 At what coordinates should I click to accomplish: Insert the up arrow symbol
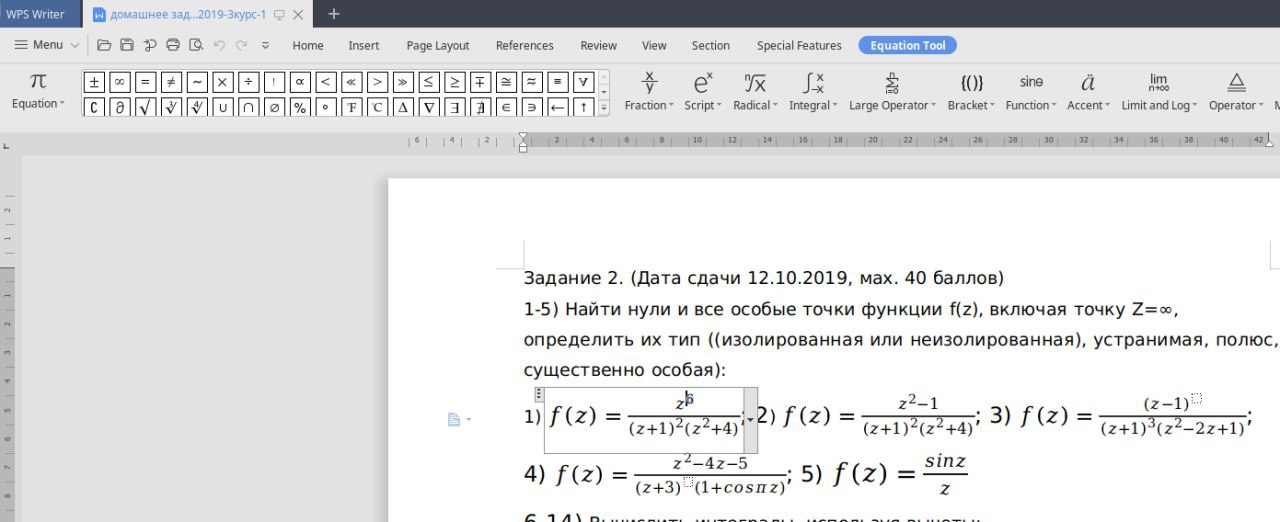click(584, 106)
